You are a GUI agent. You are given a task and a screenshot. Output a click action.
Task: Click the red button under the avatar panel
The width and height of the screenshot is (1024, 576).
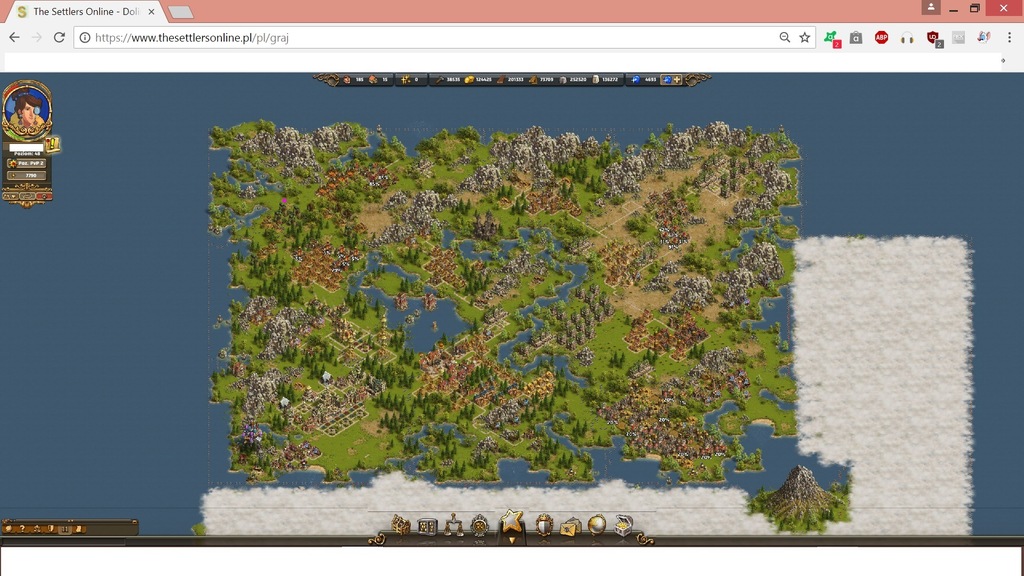pos(44,196)
